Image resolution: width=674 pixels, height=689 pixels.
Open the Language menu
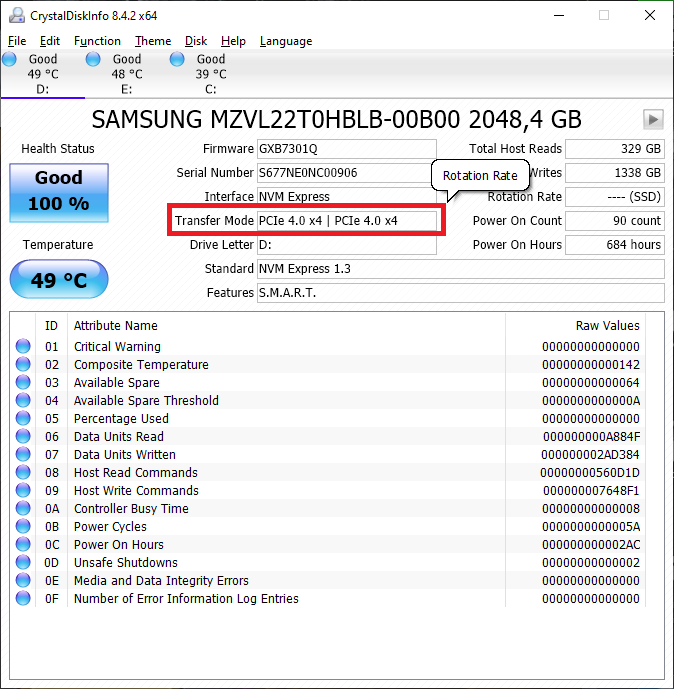tap(286, 41)
